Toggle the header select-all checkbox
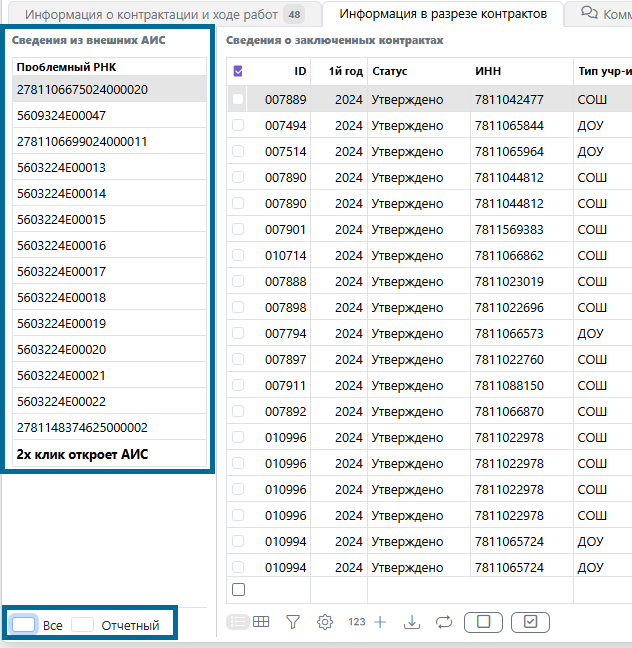 (x=238, y=72)
